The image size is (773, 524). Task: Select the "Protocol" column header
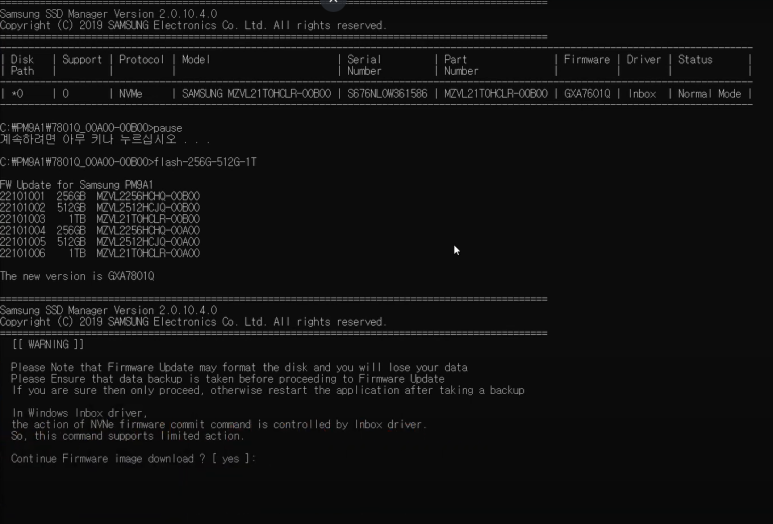point(141,60)
